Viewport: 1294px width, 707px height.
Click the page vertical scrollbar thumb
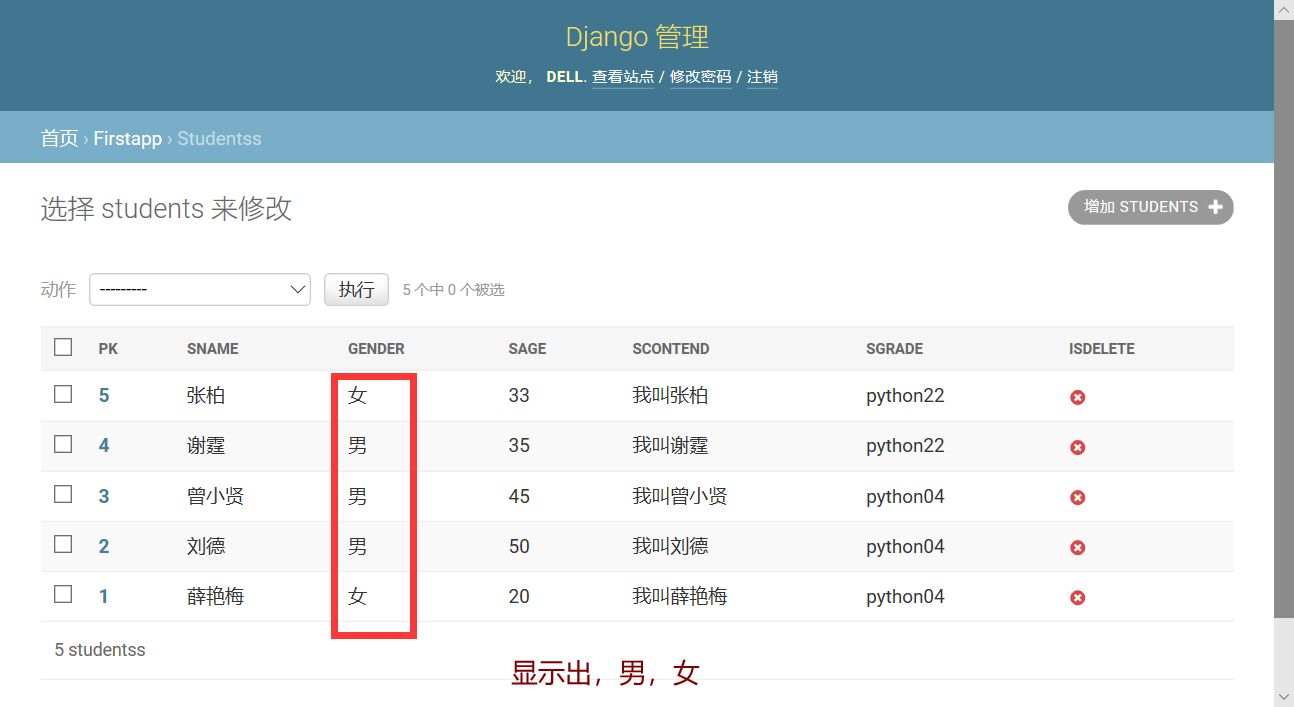click(x=1284, y=318)
